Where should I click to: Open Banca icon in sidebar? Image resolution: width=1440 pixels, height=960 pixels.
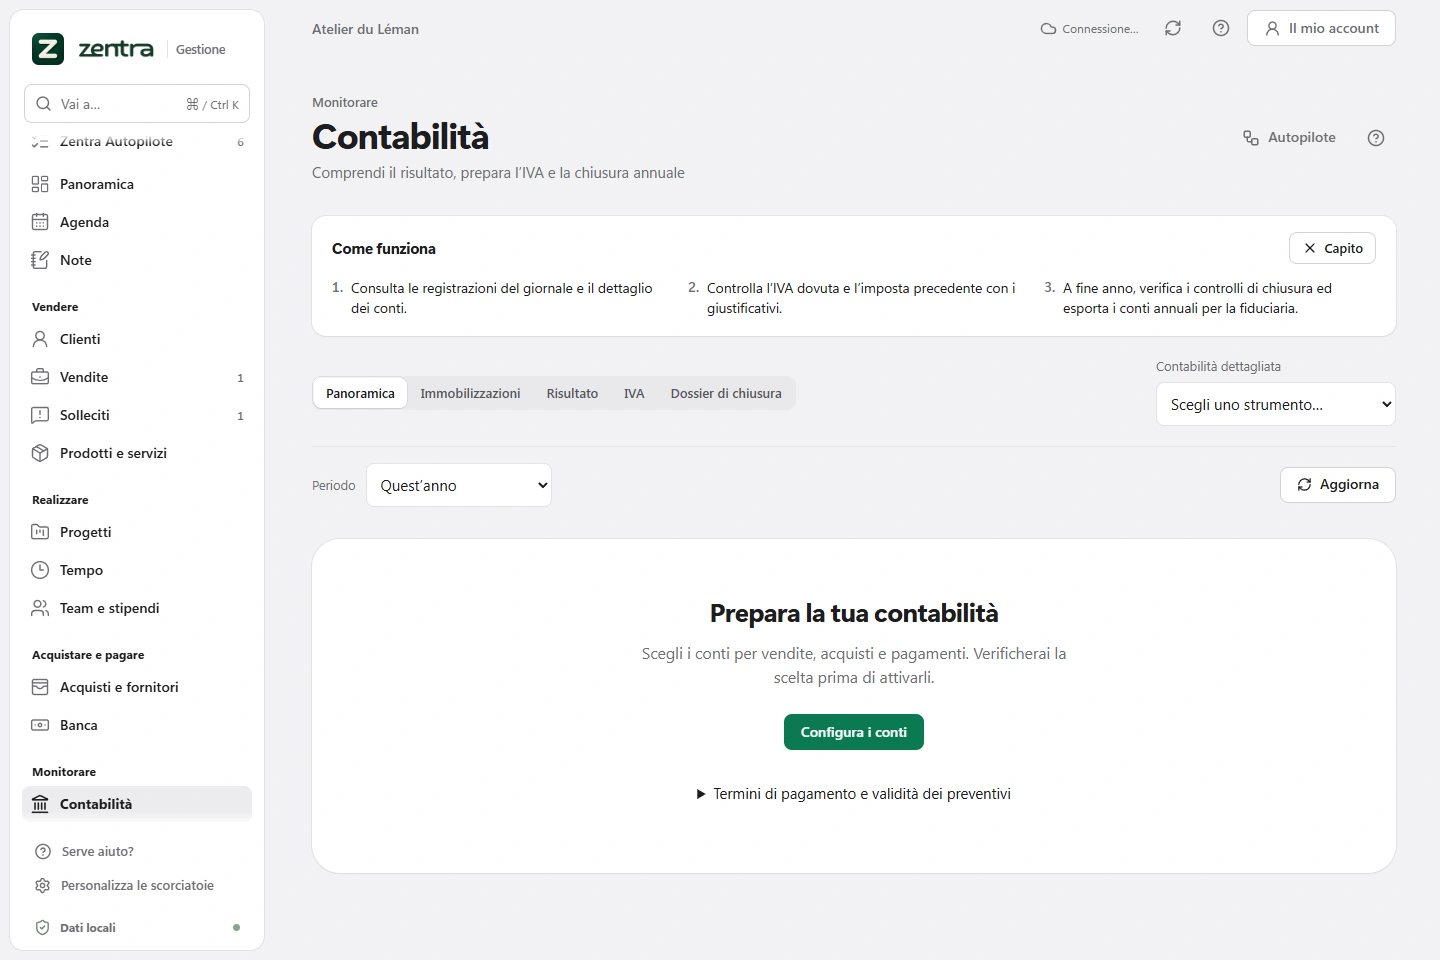[40, 725]
